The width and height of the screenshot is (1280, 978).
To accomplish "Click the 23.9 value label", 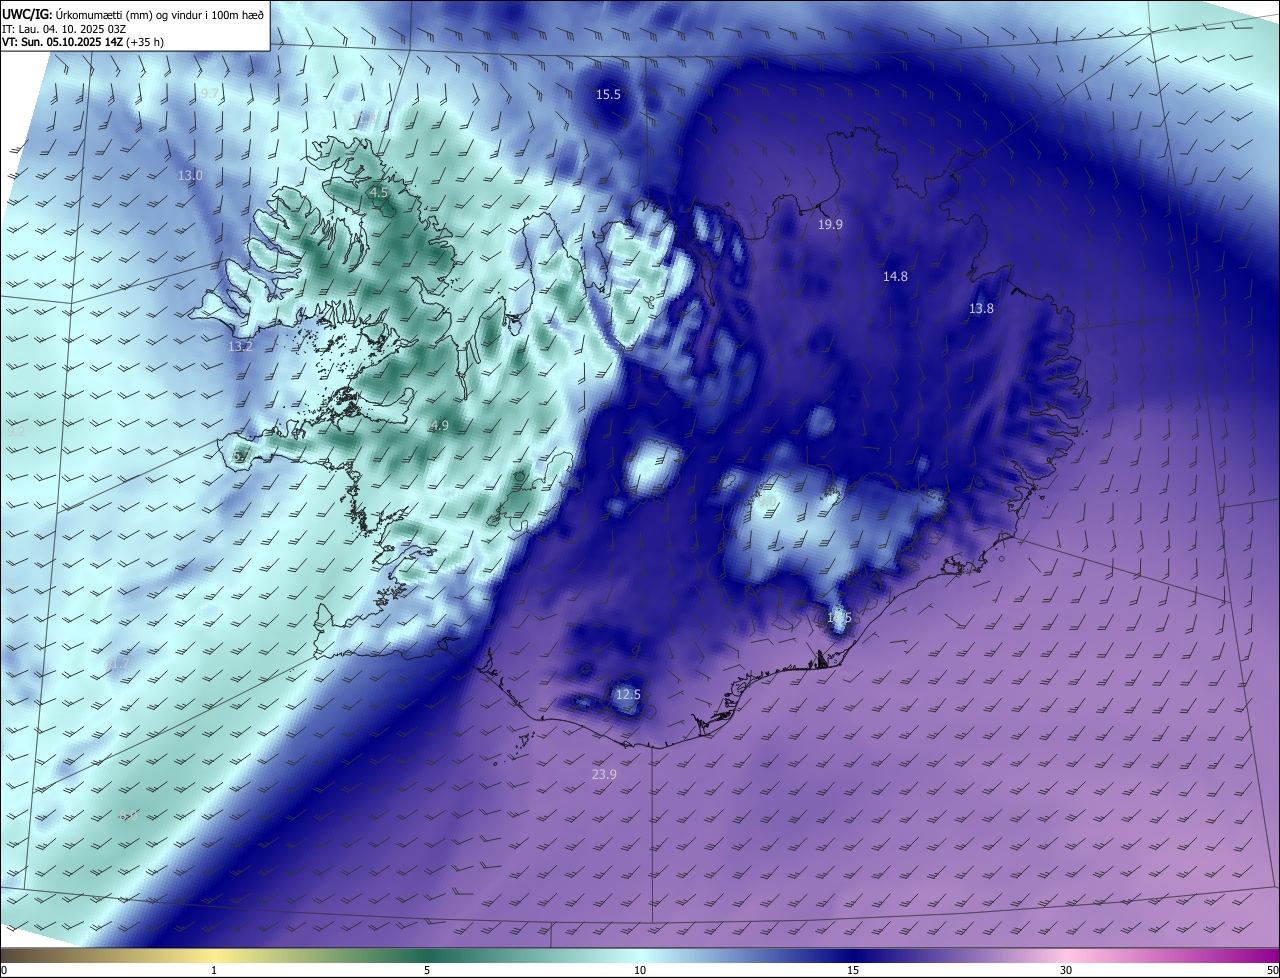I will [604, 774].
